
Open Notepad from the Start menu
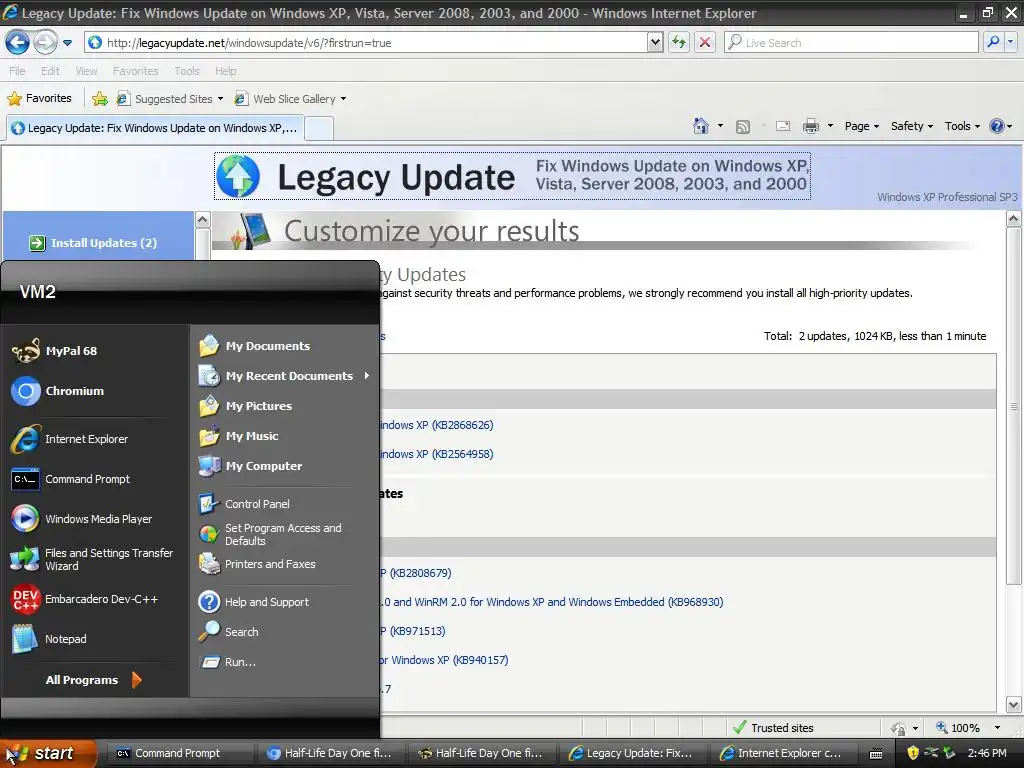pos(49,639)
